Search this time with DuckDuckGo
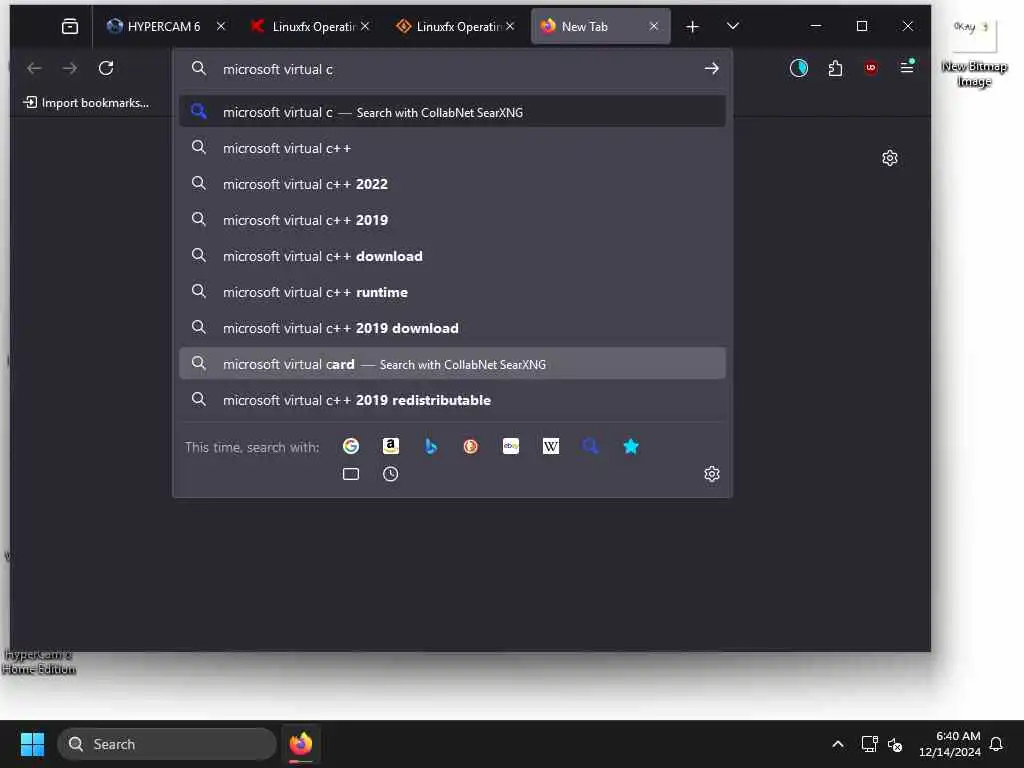Image resolution: width=1024 pixels, height=768 pixels. (470, 446)
